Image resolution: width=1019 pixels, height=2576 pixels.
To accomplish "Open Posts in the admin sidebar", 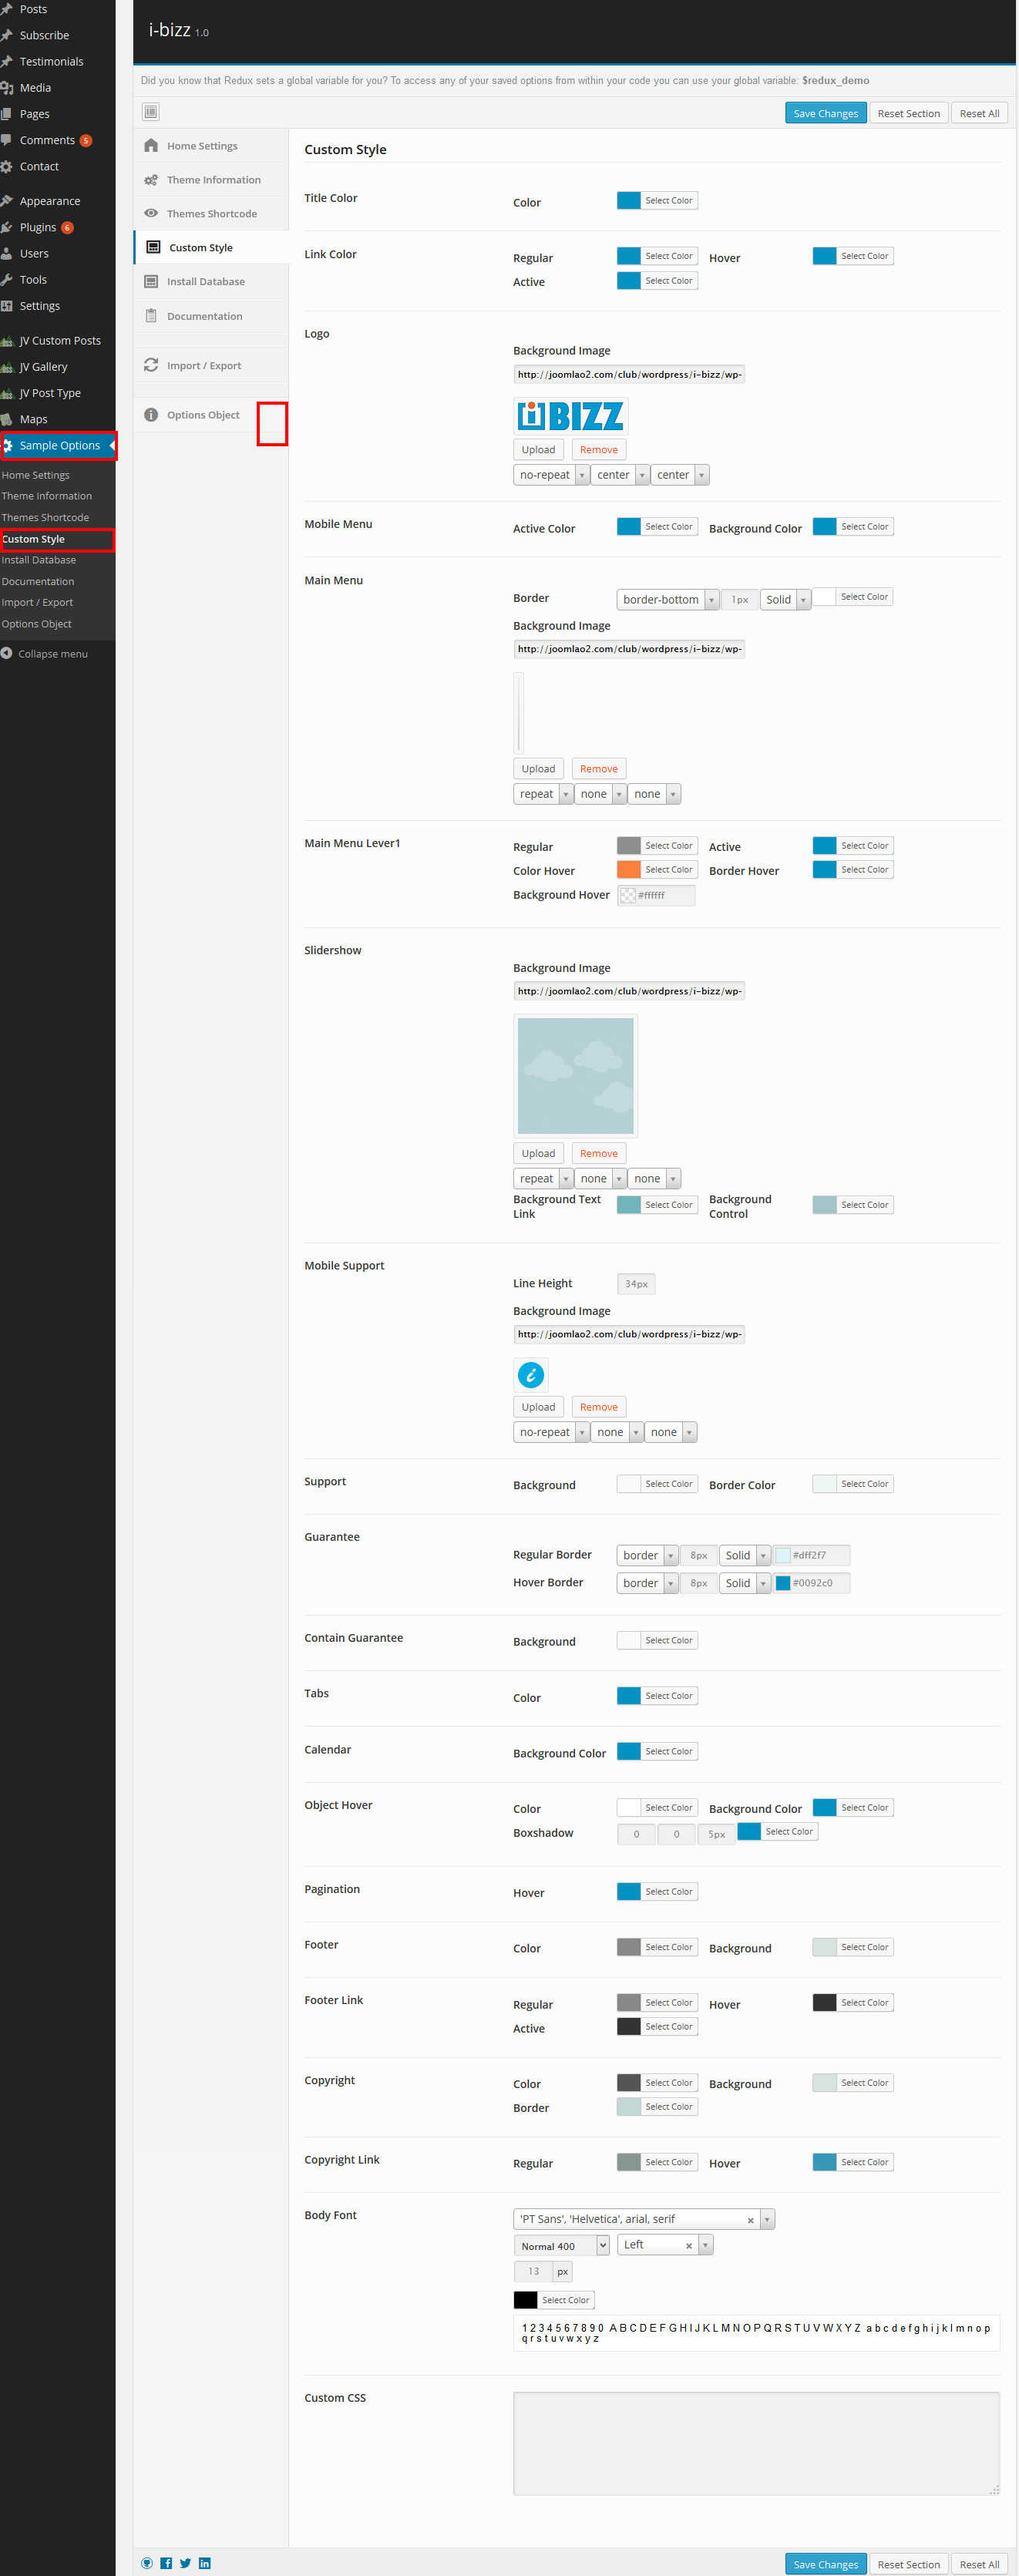I will [x=33, y=9].
